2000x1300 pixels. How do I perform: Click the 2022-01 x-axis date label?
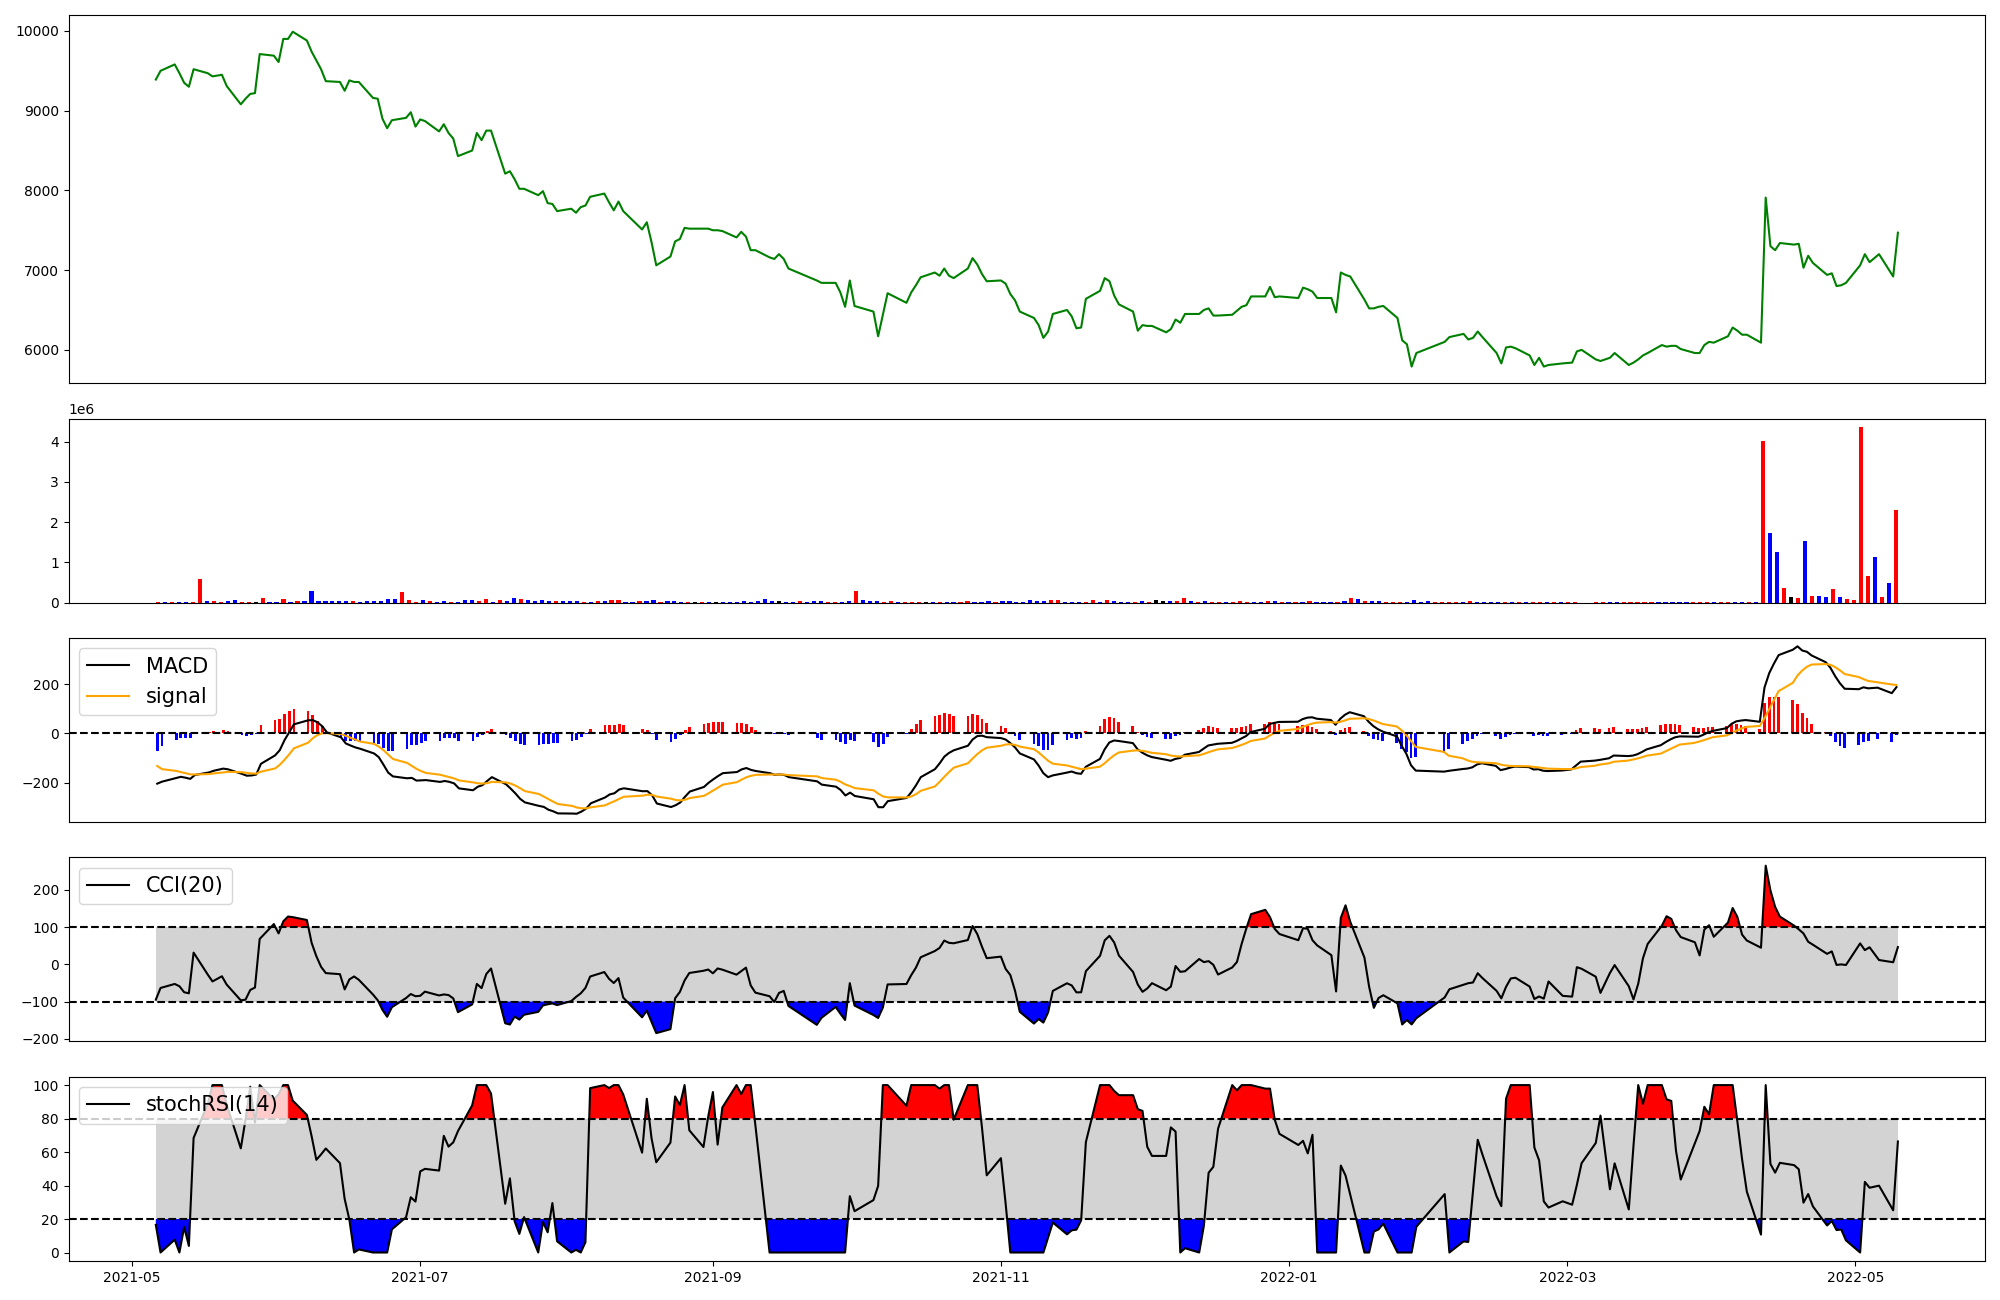[x=1289, y=1277]
